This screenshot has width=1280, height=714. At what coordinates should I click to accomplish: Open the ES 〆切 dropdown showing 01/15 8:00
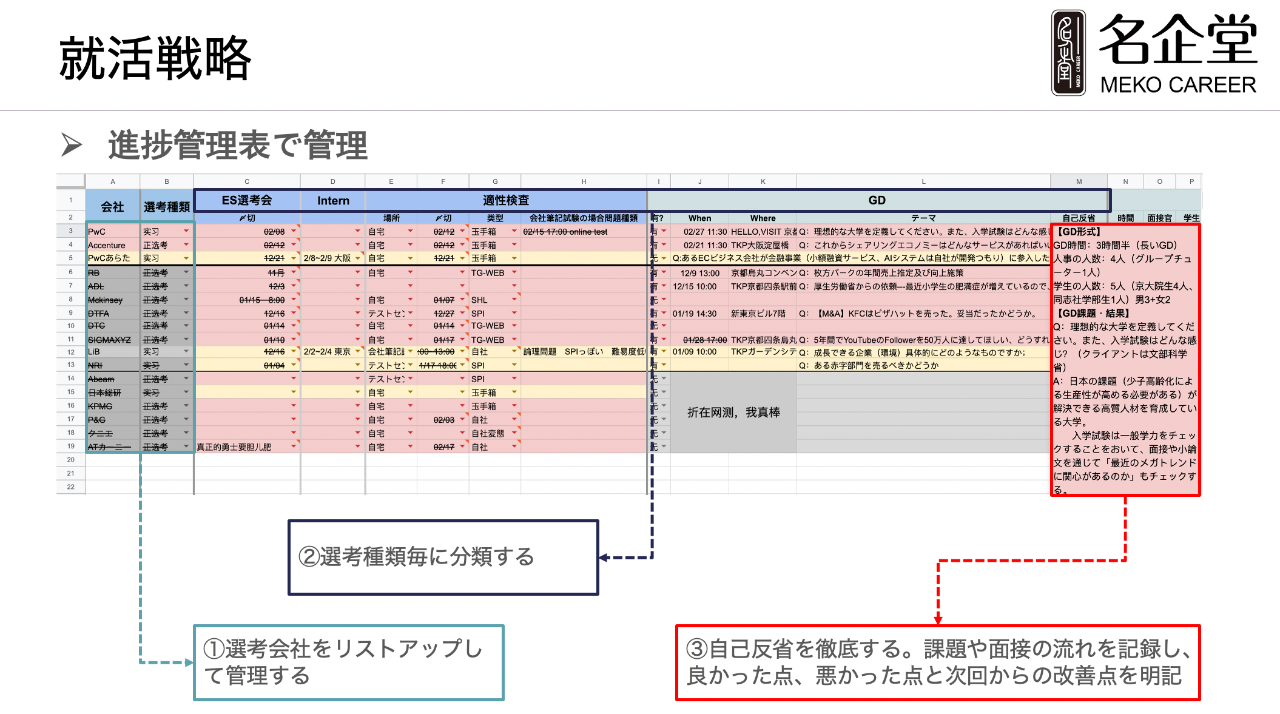[x=293, y=299]
